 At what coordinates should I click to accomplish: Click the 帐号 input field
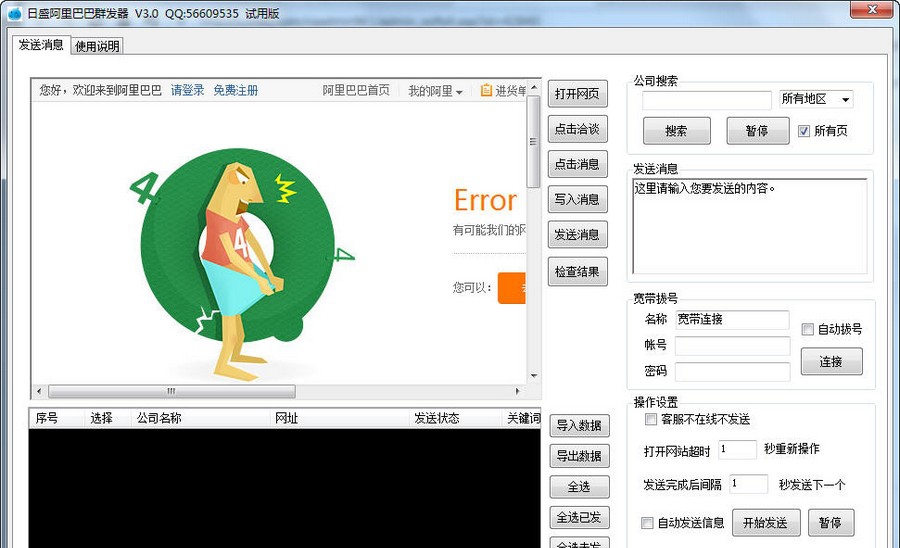[732, 346]
